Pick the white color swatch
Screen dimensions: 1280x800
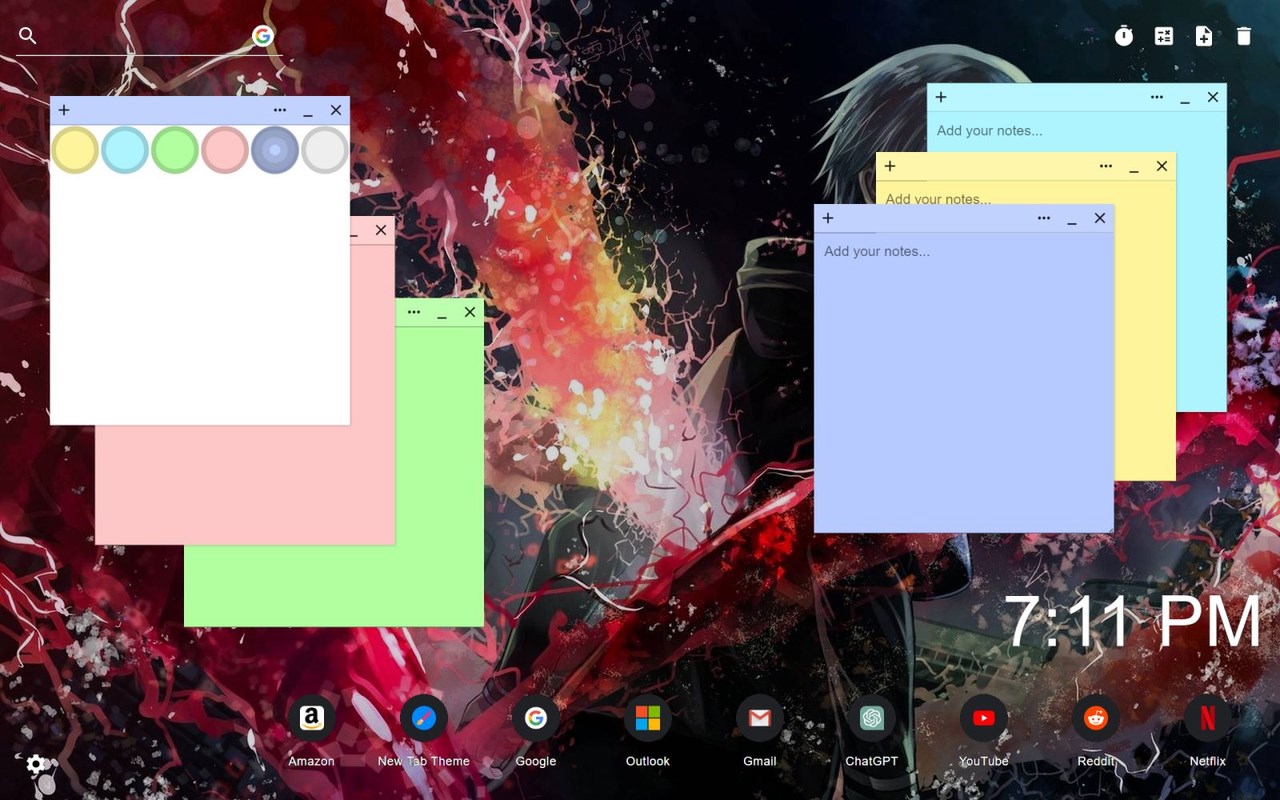pyautogui.click(x=325, y=150)
